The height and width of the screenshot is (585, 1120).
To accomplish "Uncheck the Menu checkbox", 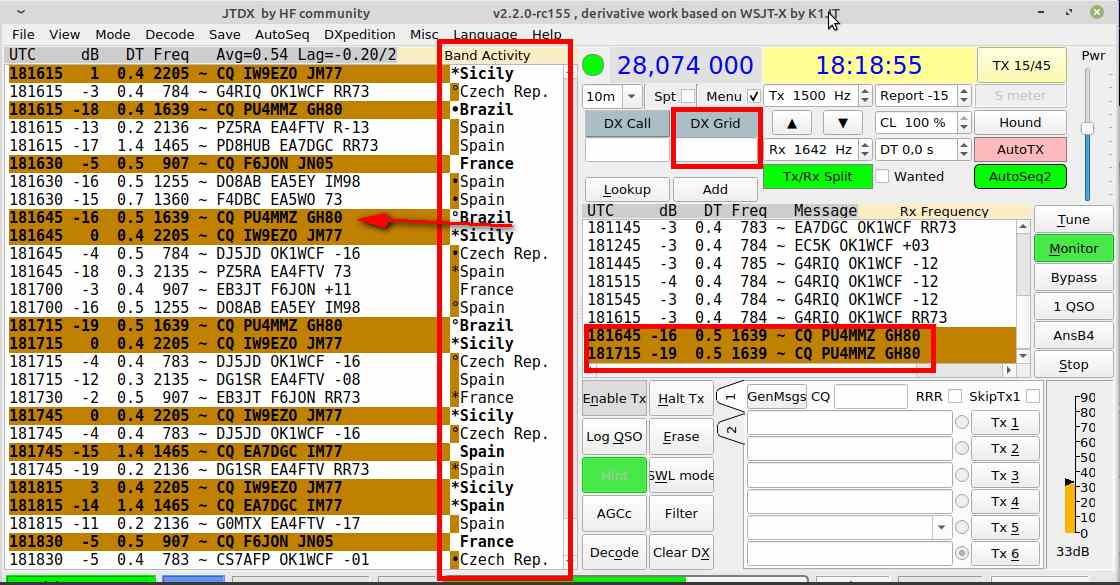I will tap(755, 97).
